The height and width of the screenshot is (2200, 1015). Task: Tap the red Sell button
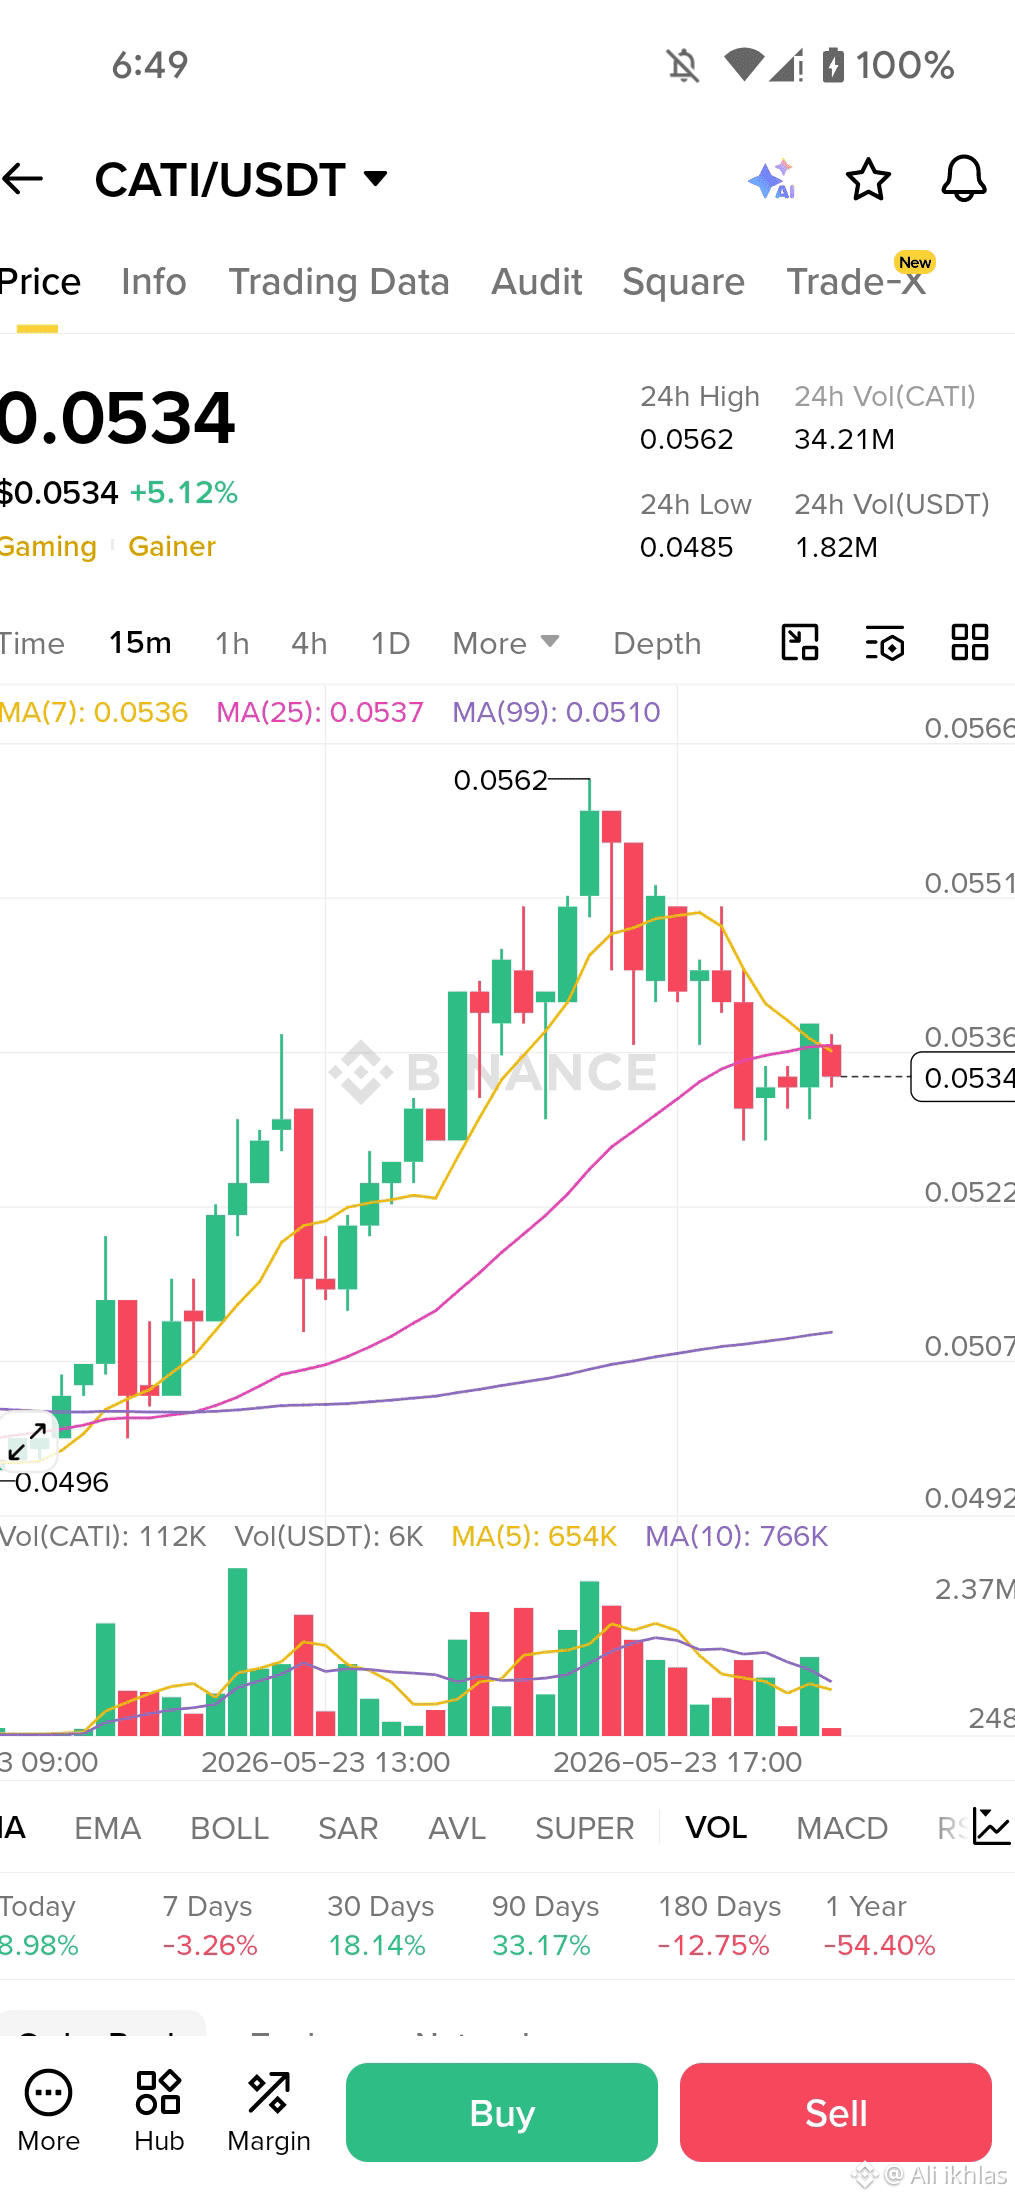point(836,2112)
